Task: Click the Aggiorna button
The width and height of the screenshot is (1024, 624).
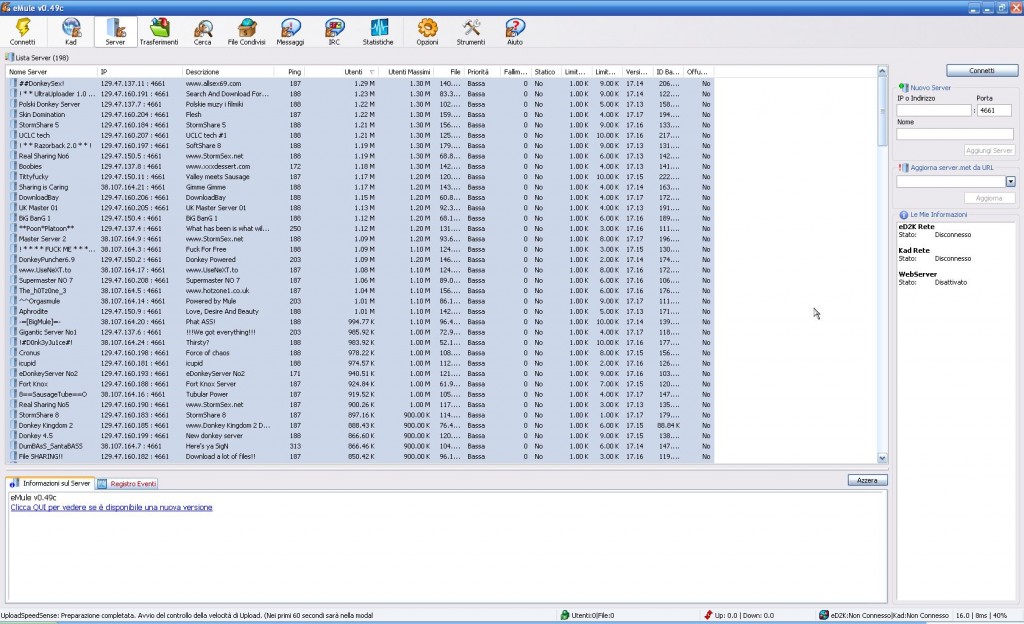Action: [x=989, y=198]
